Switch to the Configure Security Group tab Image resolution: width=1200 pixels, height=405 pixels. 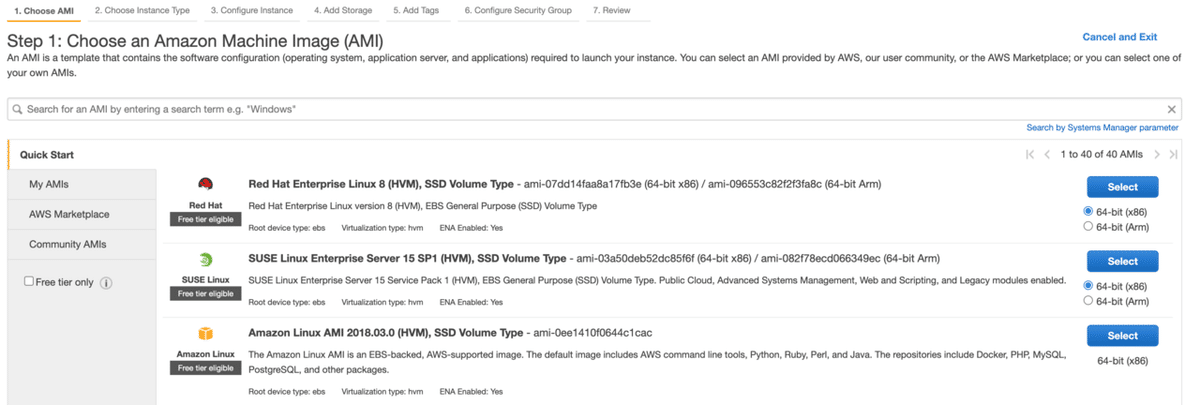click(518, 10)
